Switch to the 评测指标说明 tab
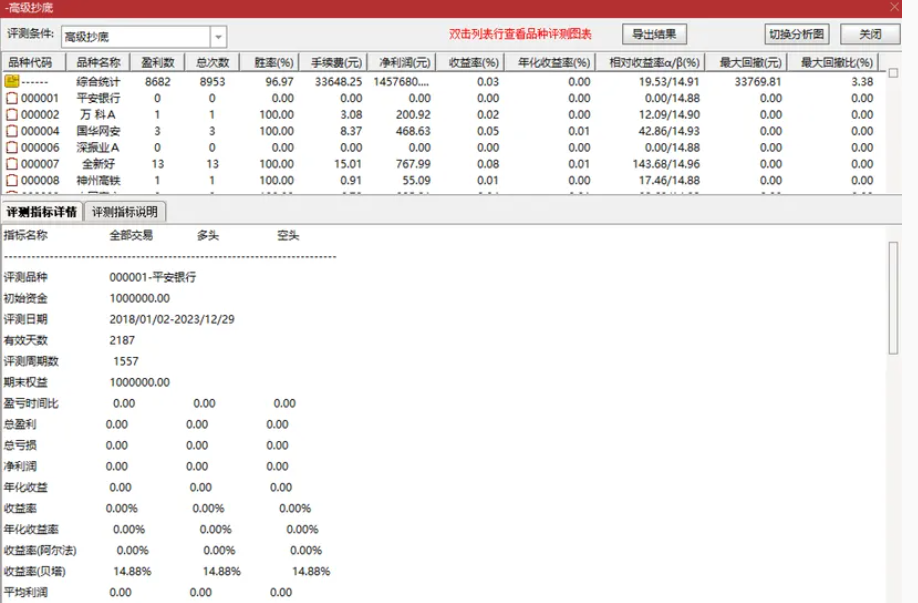918x603 pixels. click(x=127, y=211)
